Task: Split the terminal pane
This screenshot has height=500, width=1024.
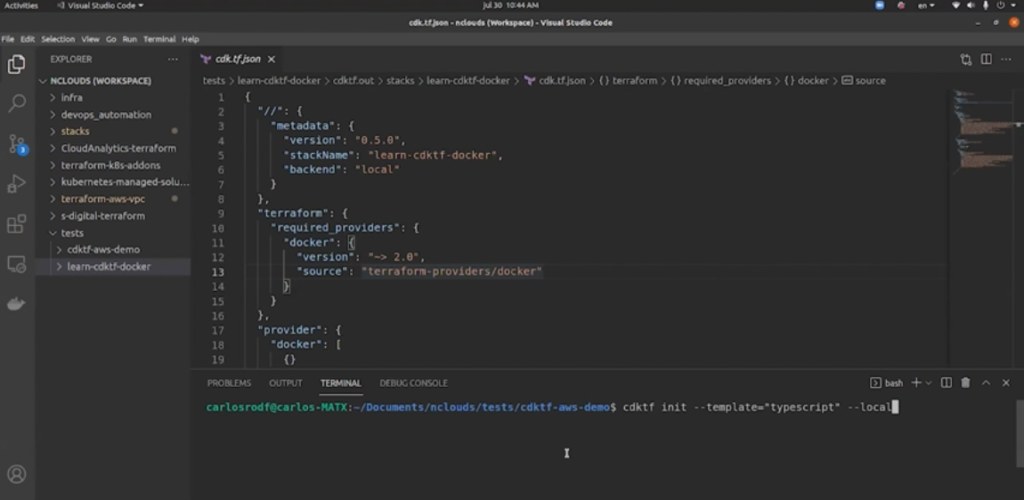Action: point(946,383)
